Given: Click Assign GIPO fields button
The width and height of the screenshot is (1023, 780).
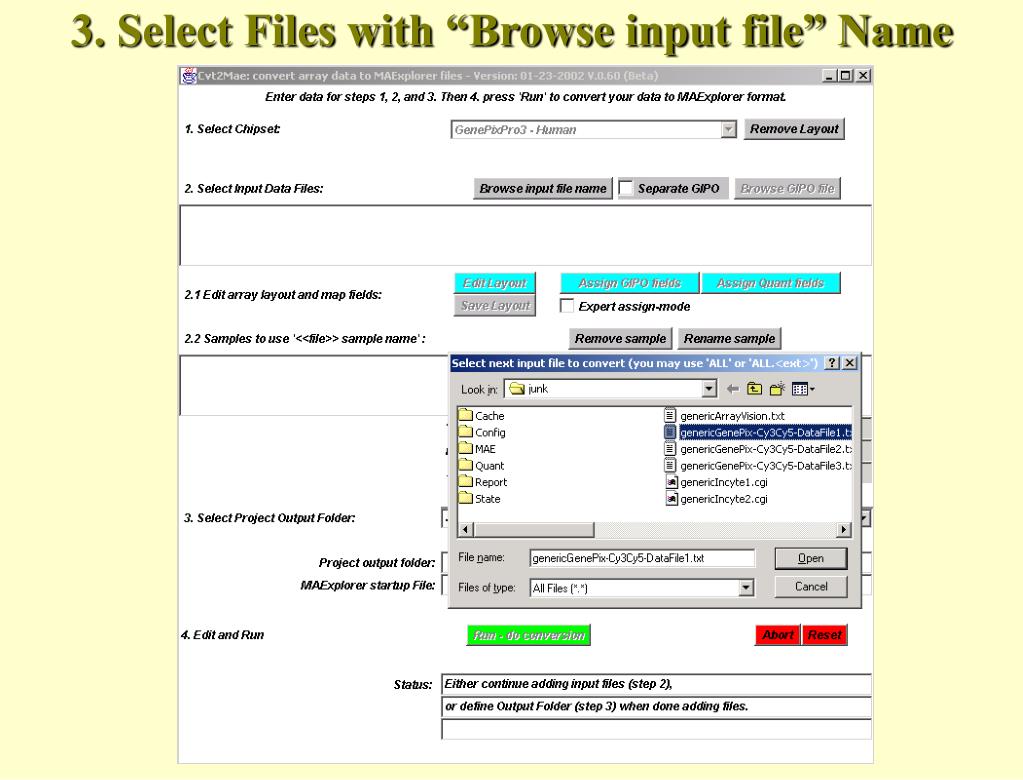Looking at the screenshot, I should pyautogui.click(x=629, y=283).
